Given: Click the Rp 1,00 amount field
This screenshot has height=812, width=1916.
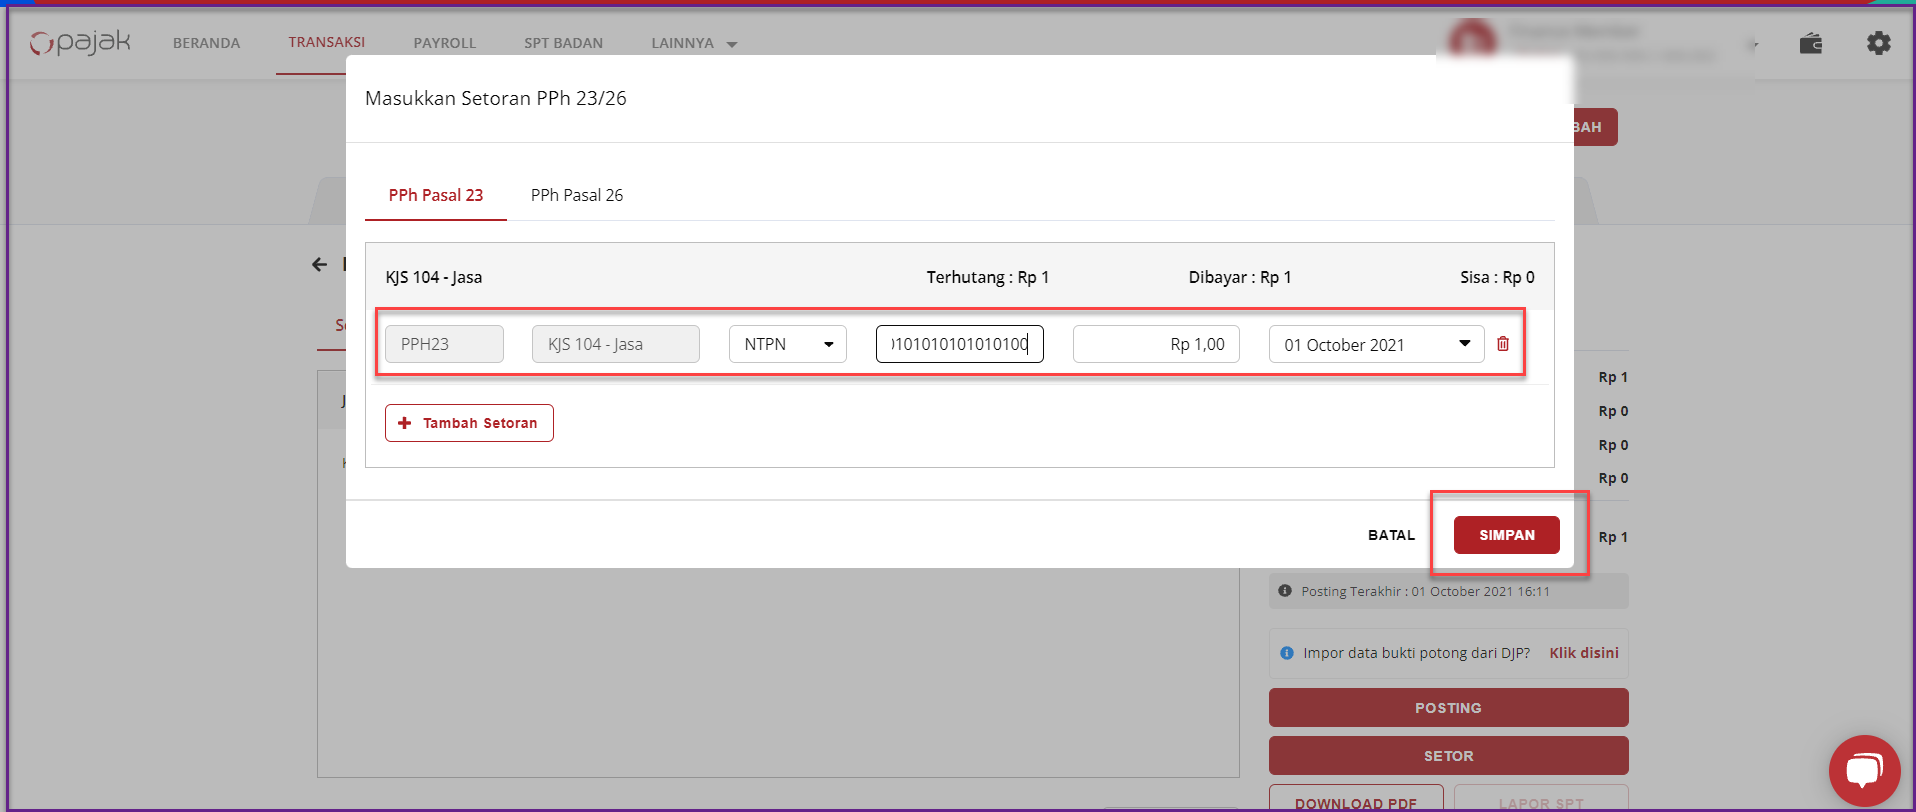Looking at the screenshot, I should [1155, 344].
